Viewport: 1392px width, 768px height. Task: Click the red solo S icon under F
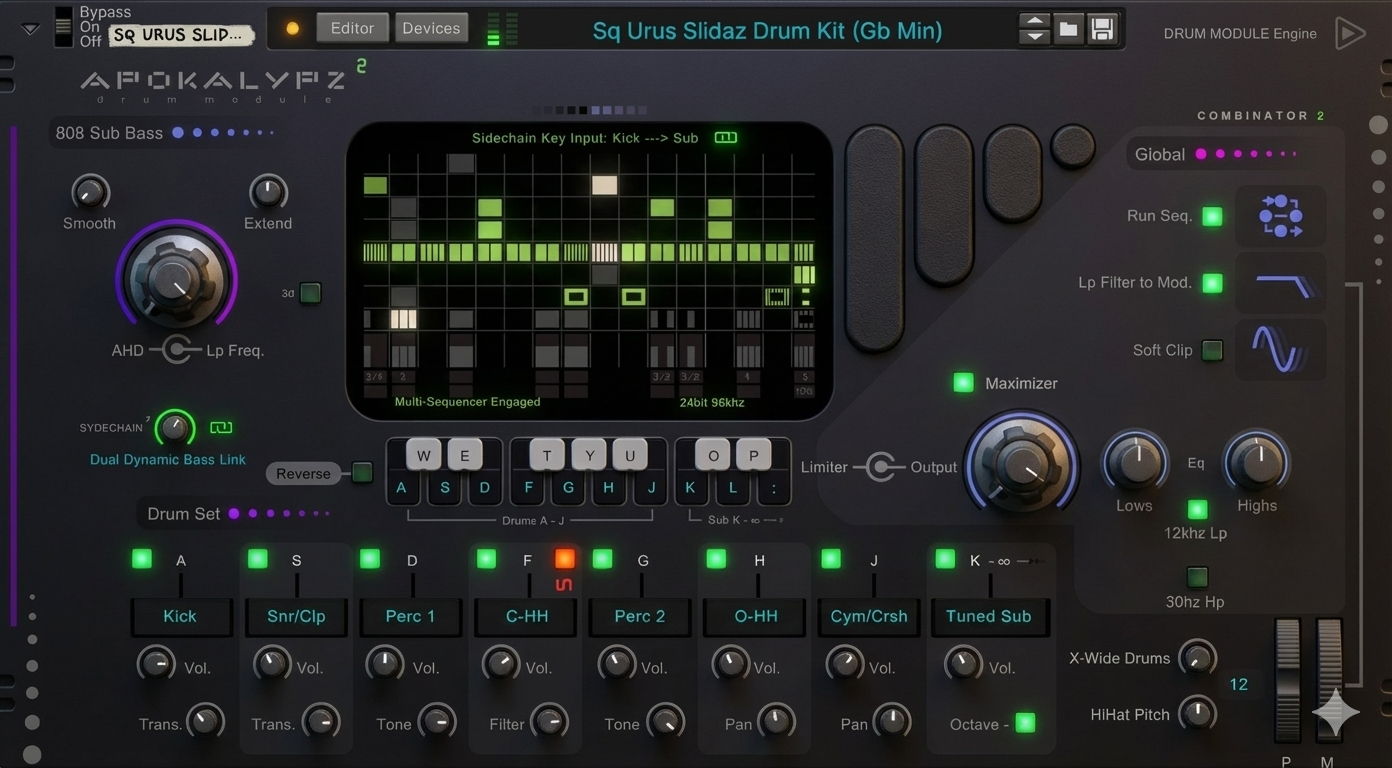click(564, 584)
